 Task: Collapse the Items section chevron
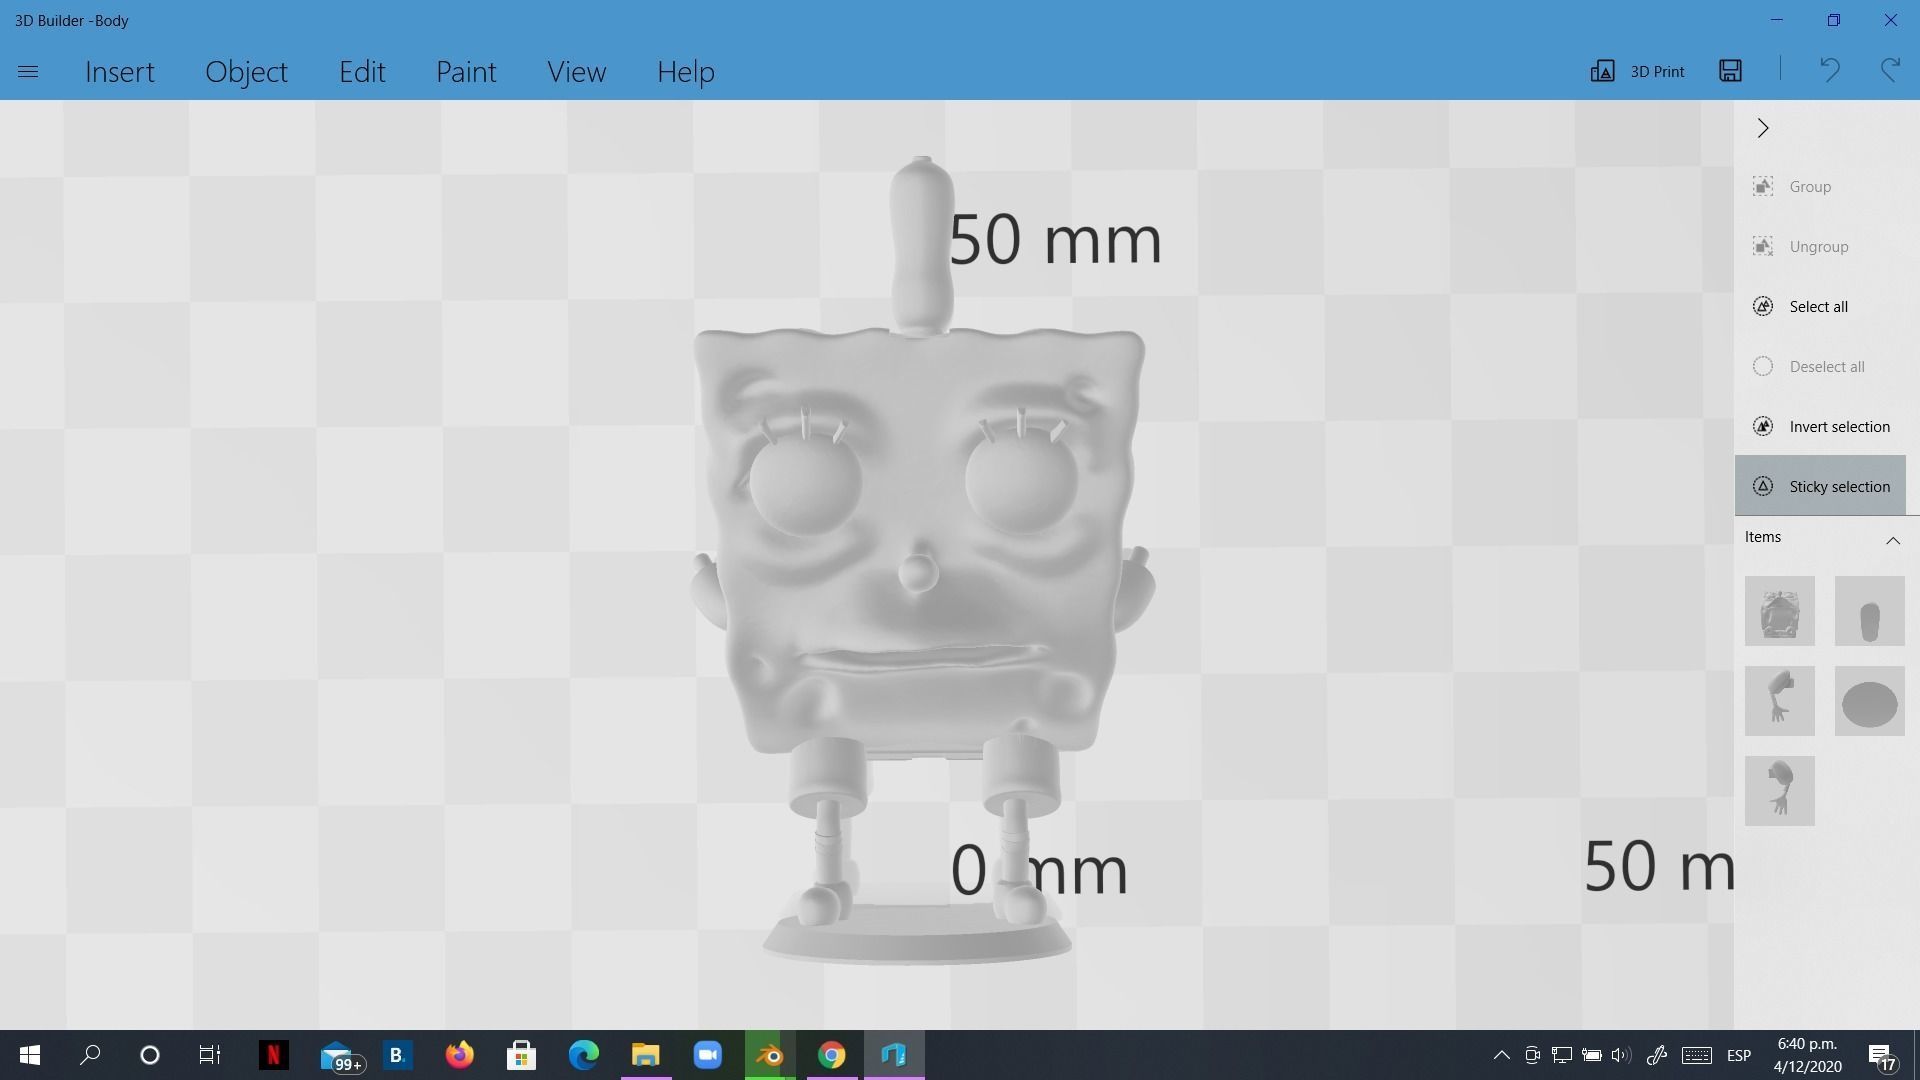(x=1892, y=540)
